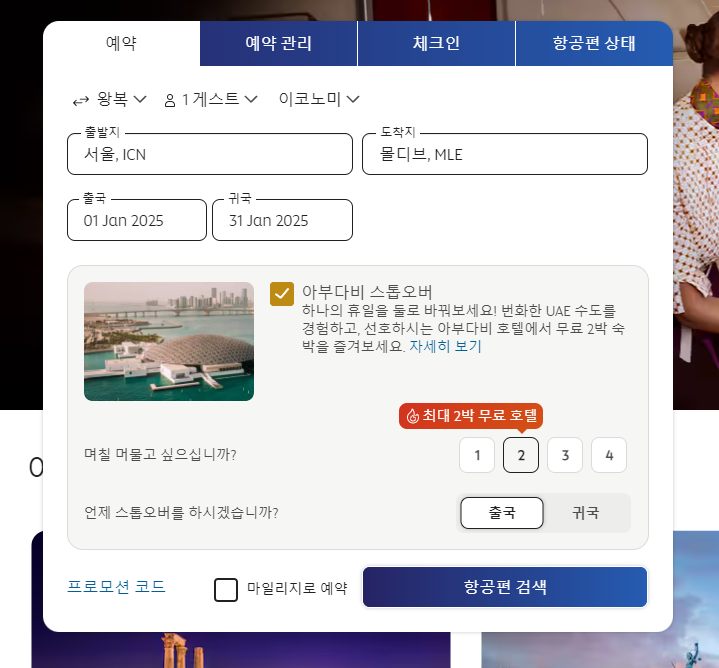Uncheck the 아부다비 스톱오버 checkbox
Image resolution: width=719 pixels, height=668 pixels.
coord(282,294)
